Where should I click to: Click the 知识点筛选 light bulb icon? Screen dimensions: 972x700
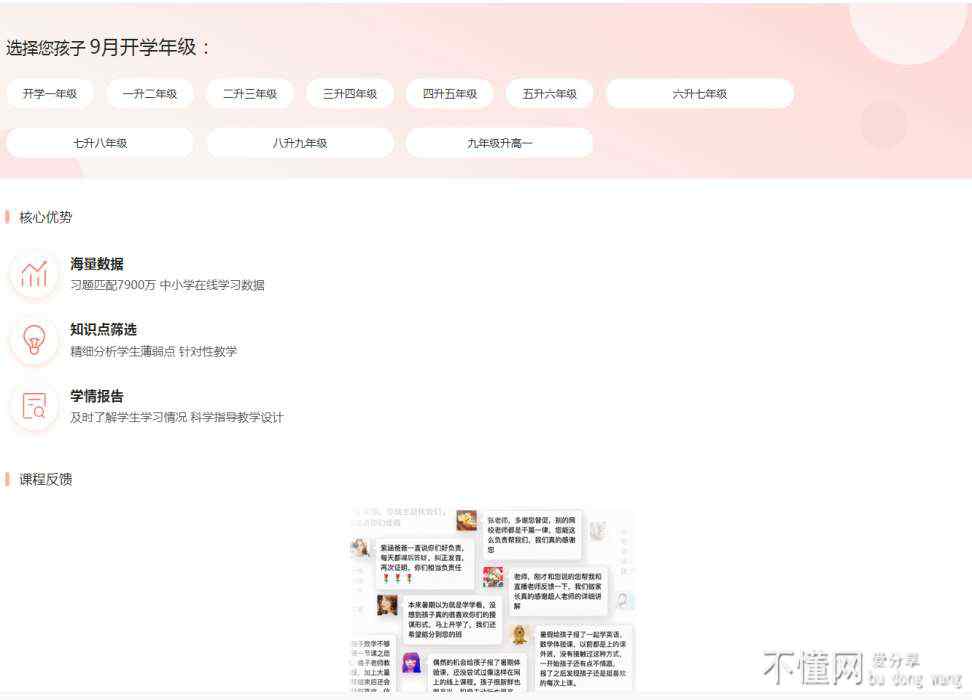click(35, 340)
